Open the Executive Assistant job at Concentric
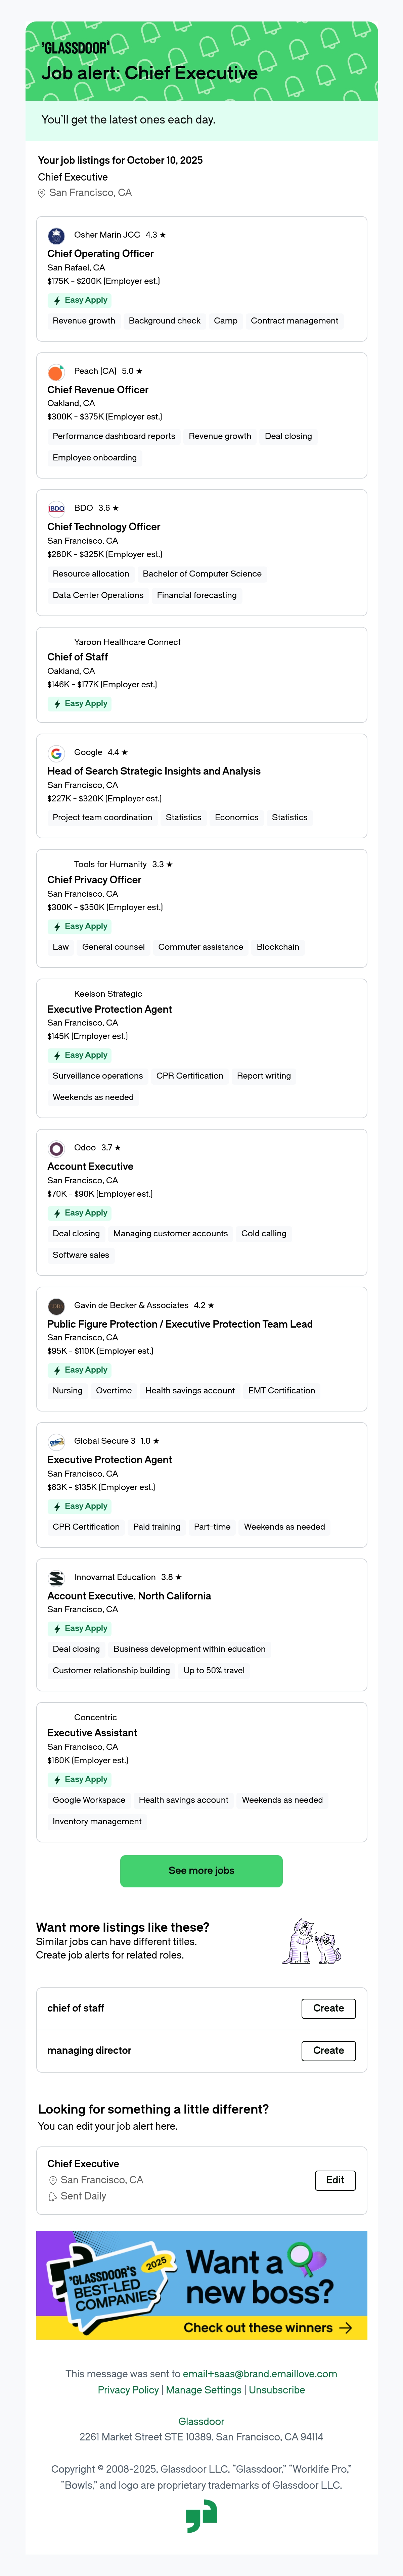This screenshot has width=403, height=2576. click(x=92, y=1733)
